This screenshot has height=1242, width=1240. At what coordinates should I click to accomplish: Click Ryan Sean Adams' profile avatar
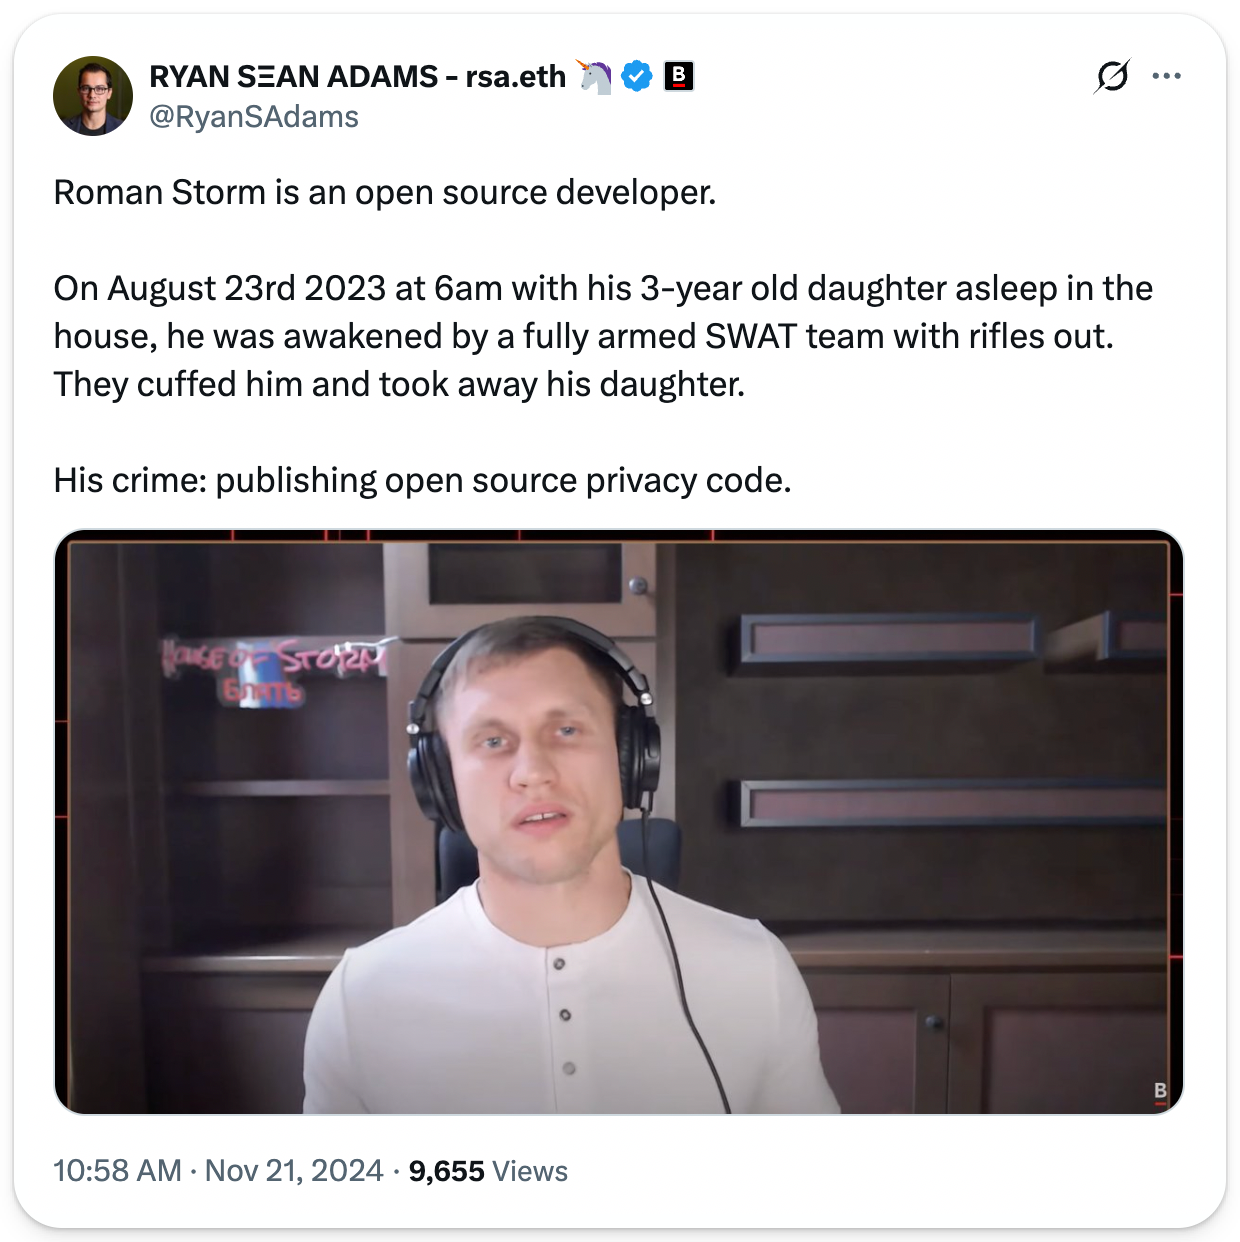92,96
